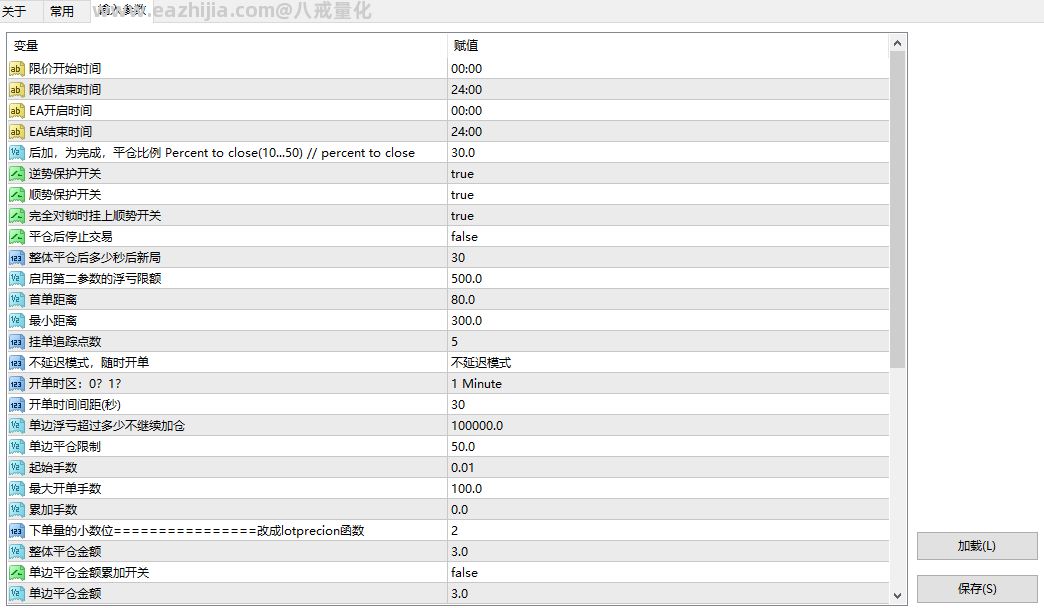Click the double icon beside 最小距离
The width and height of the screenshot is (1044, 608).
point(17,320)
